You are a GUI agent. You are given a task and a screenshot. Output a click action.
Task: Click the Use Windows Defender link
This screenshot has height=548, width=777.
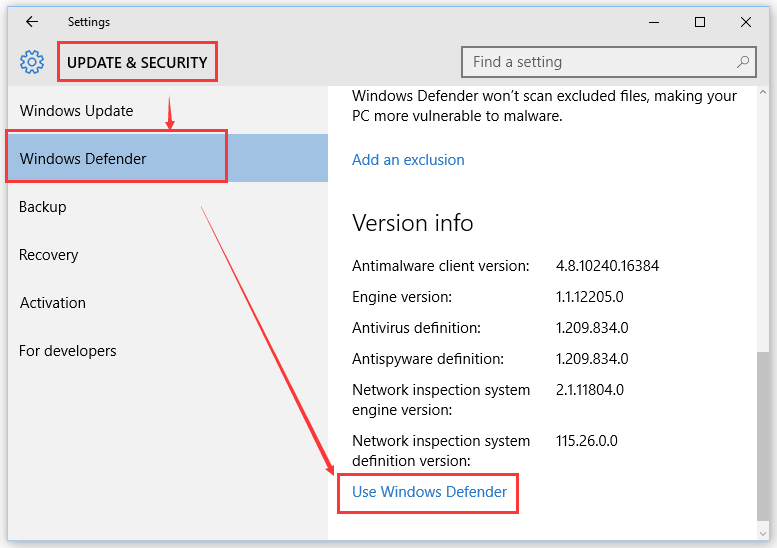429,492
